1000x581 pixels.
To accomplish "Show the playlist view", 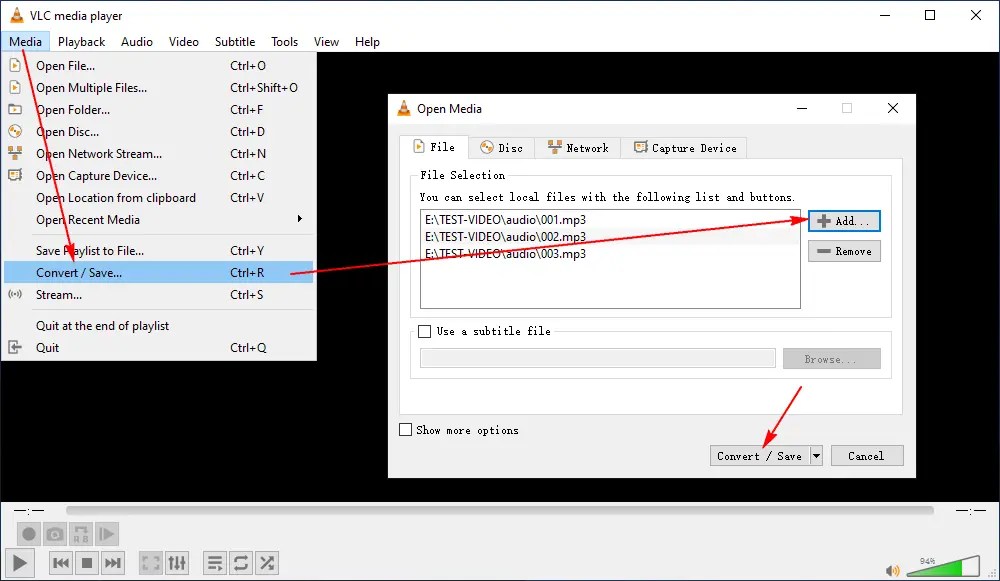I will click(214, 562).
